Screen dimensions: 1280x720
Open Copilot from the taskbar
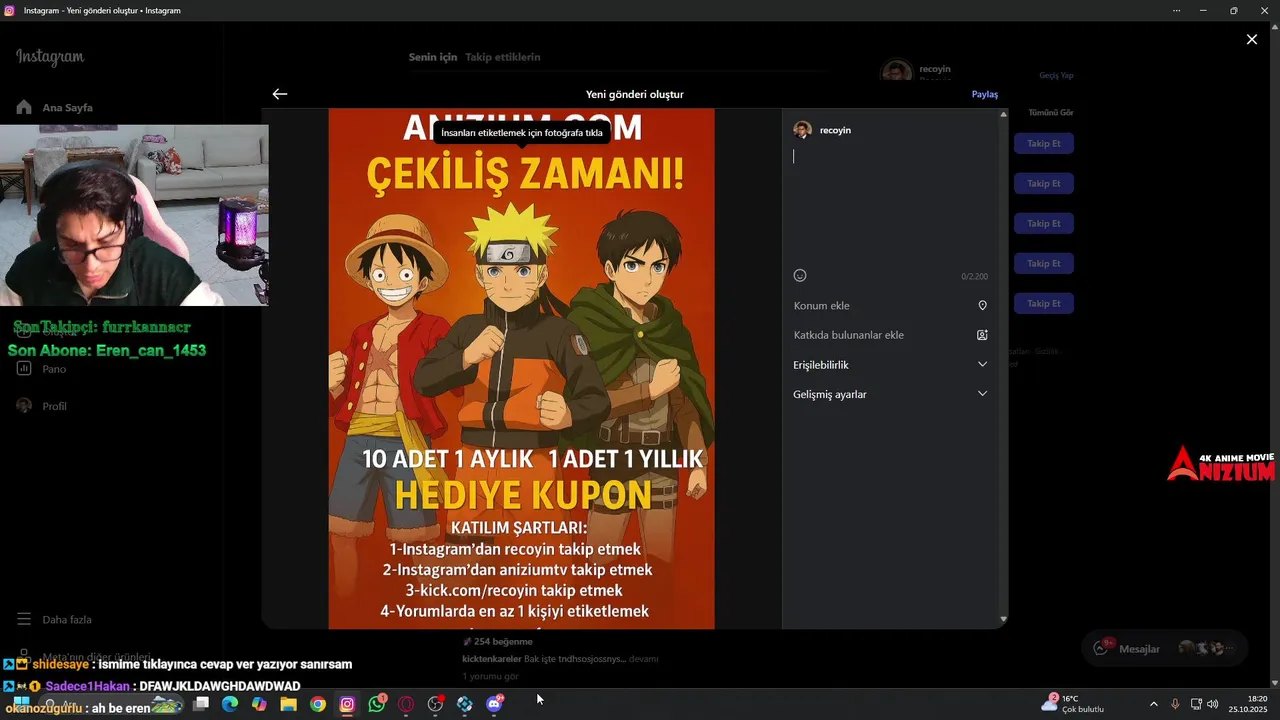(x=259, y=704)
